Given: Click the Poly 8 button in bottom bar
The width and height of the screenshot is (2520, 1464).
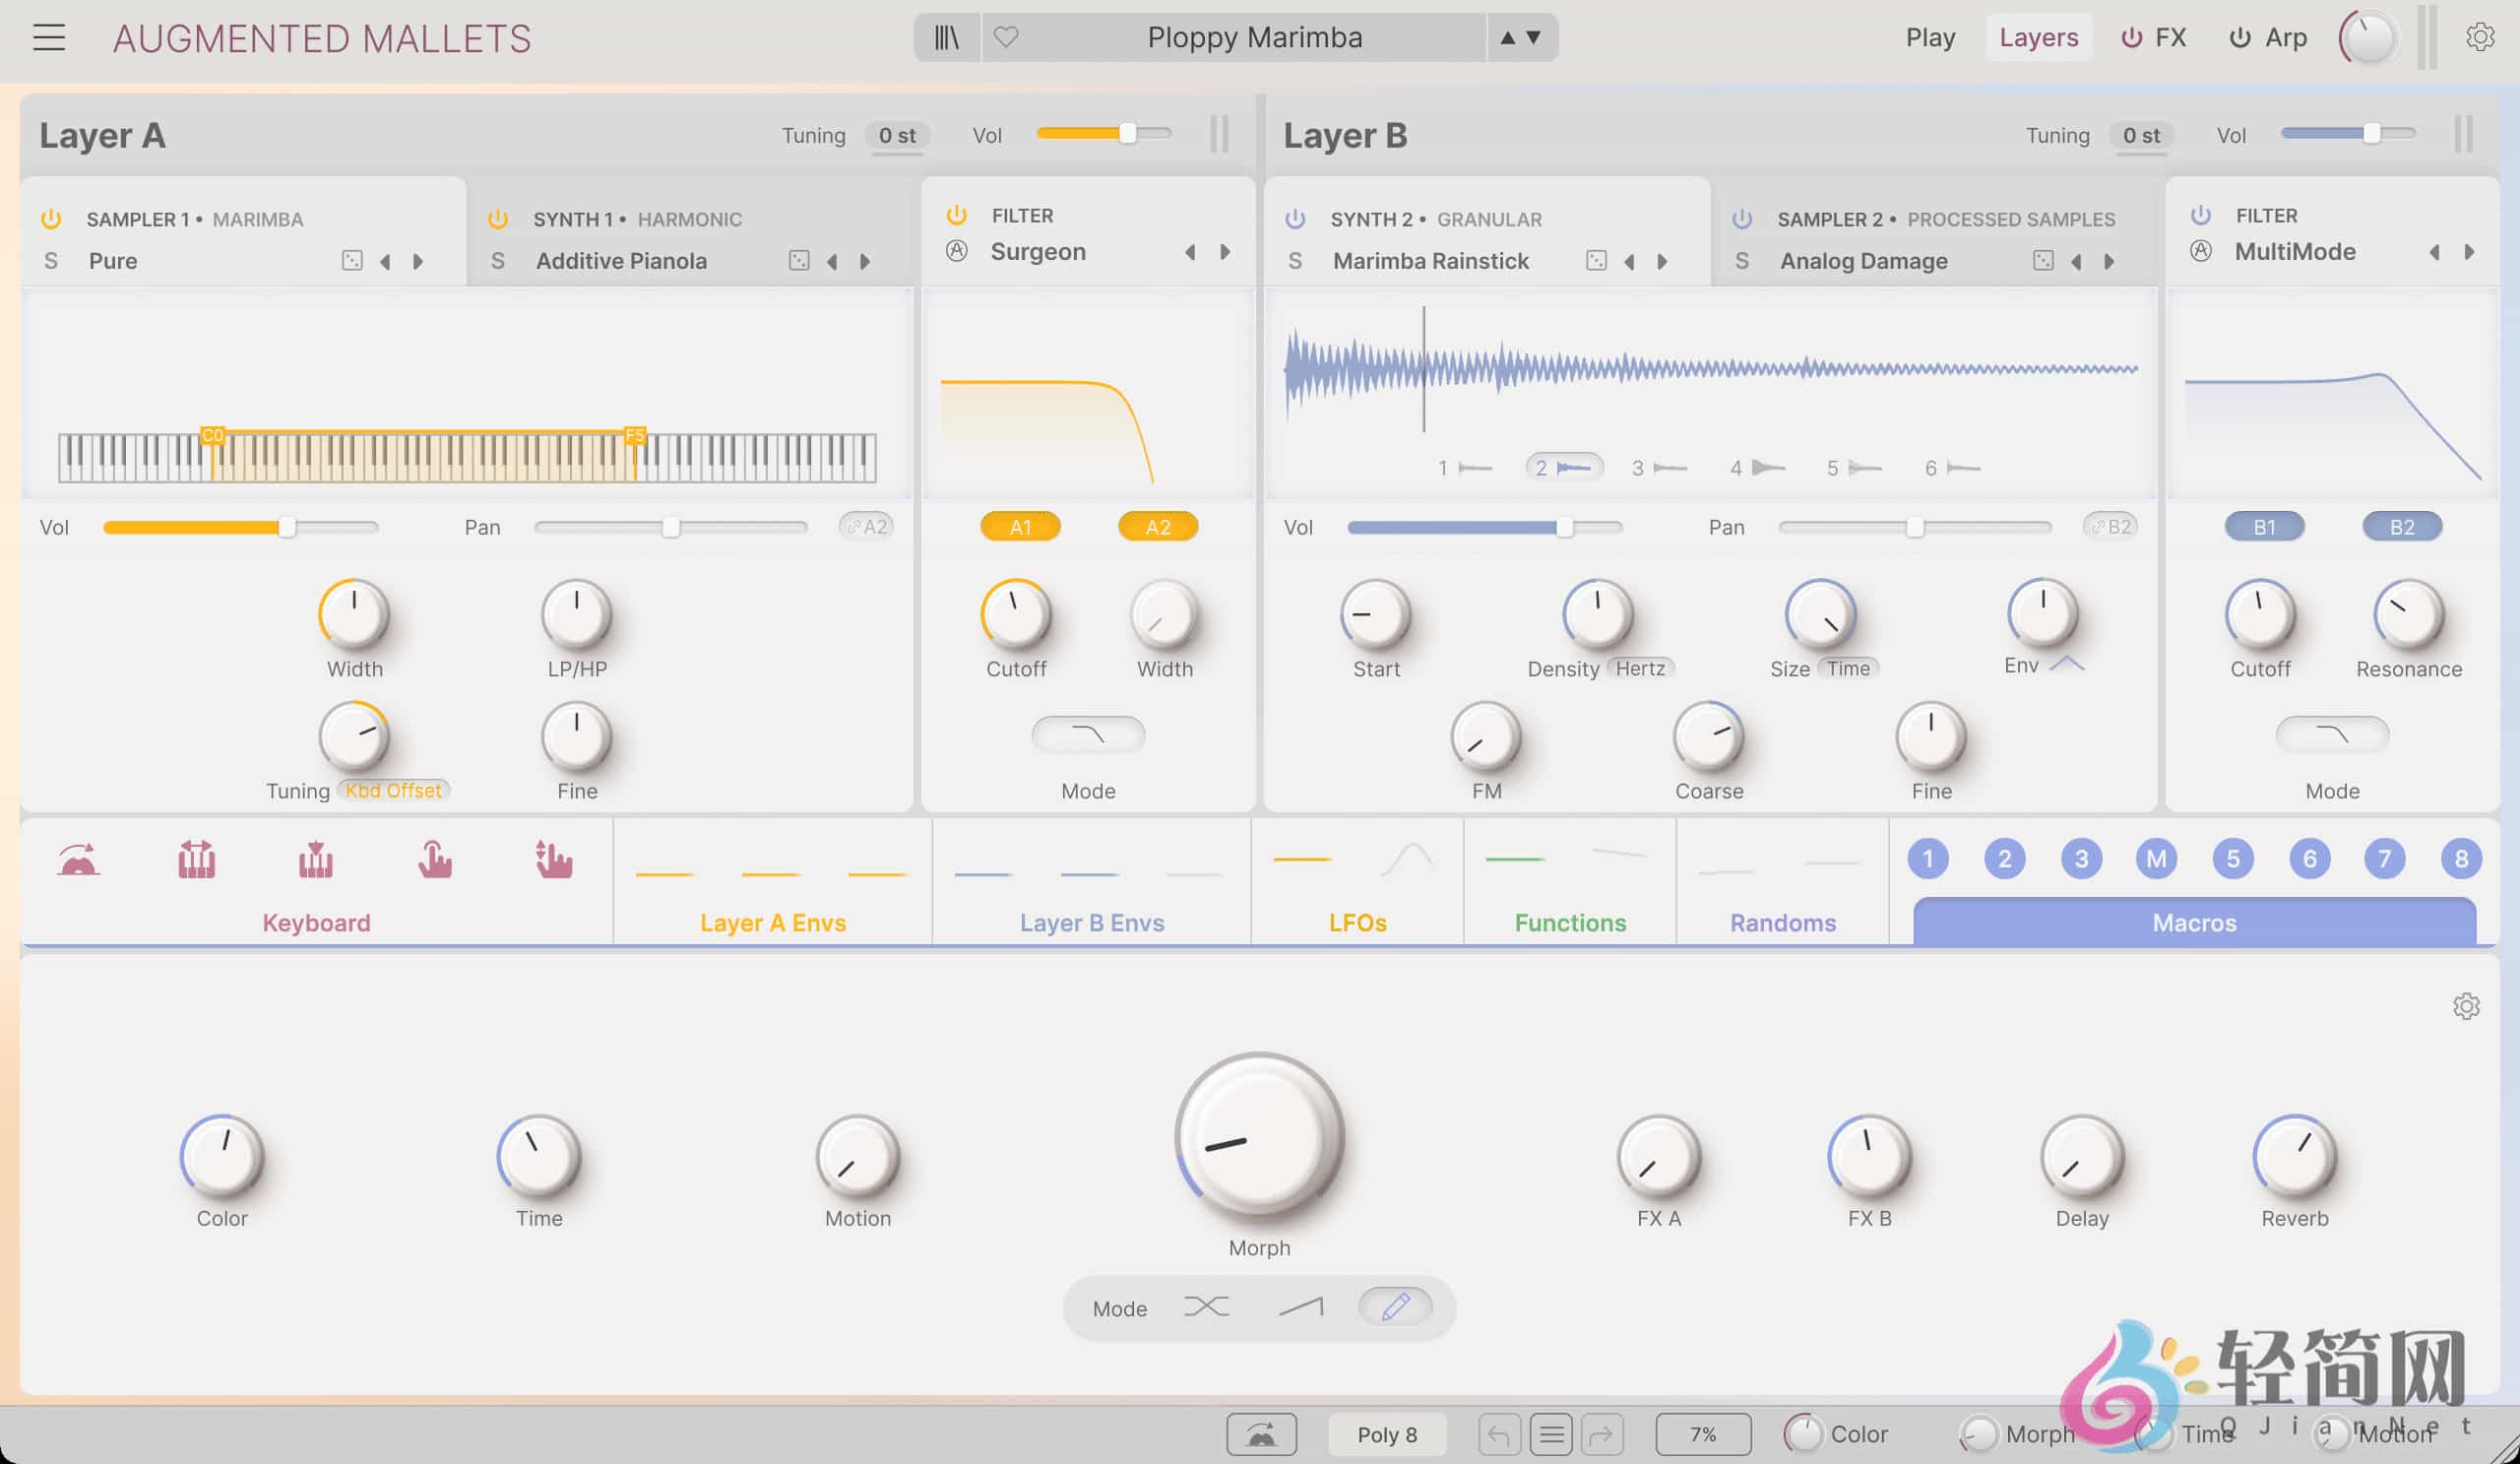Looking at the screenshot, I should [1386, 1434].
